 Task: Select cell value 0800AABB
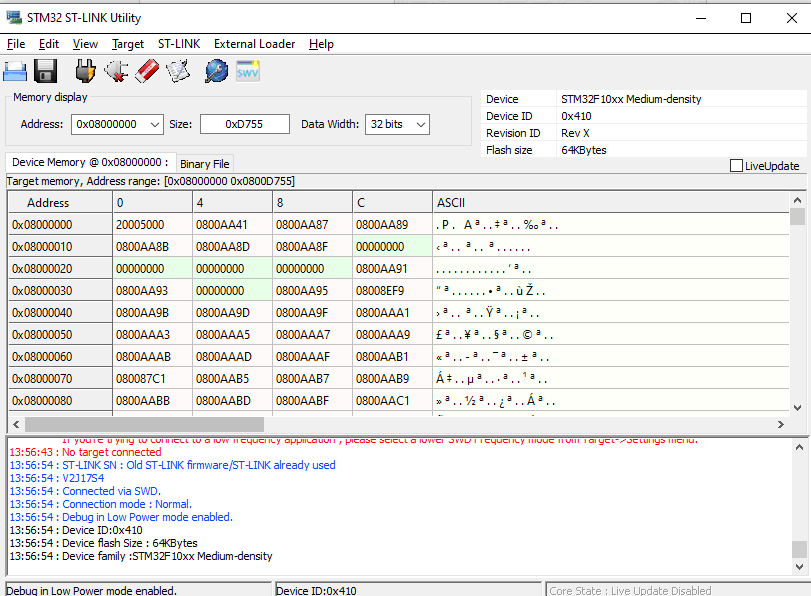152,401
